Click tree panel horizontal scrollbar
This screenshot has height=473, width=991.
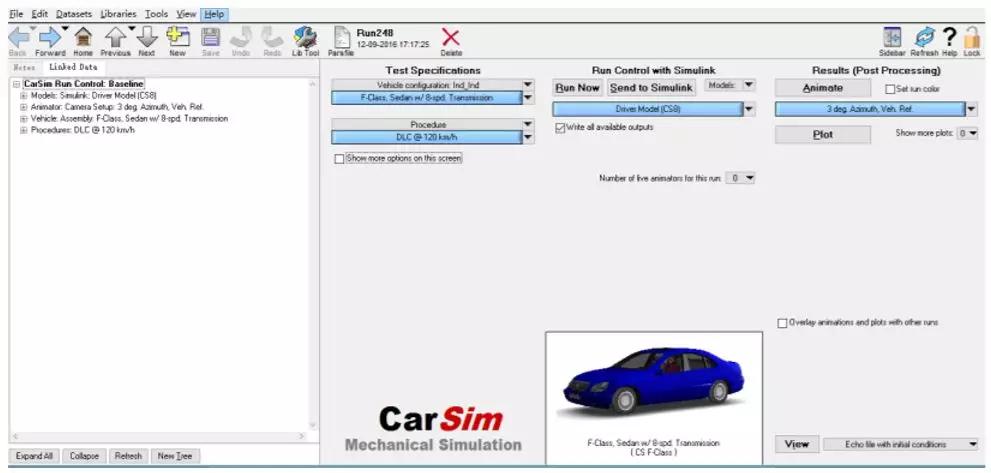pos(159,436)
